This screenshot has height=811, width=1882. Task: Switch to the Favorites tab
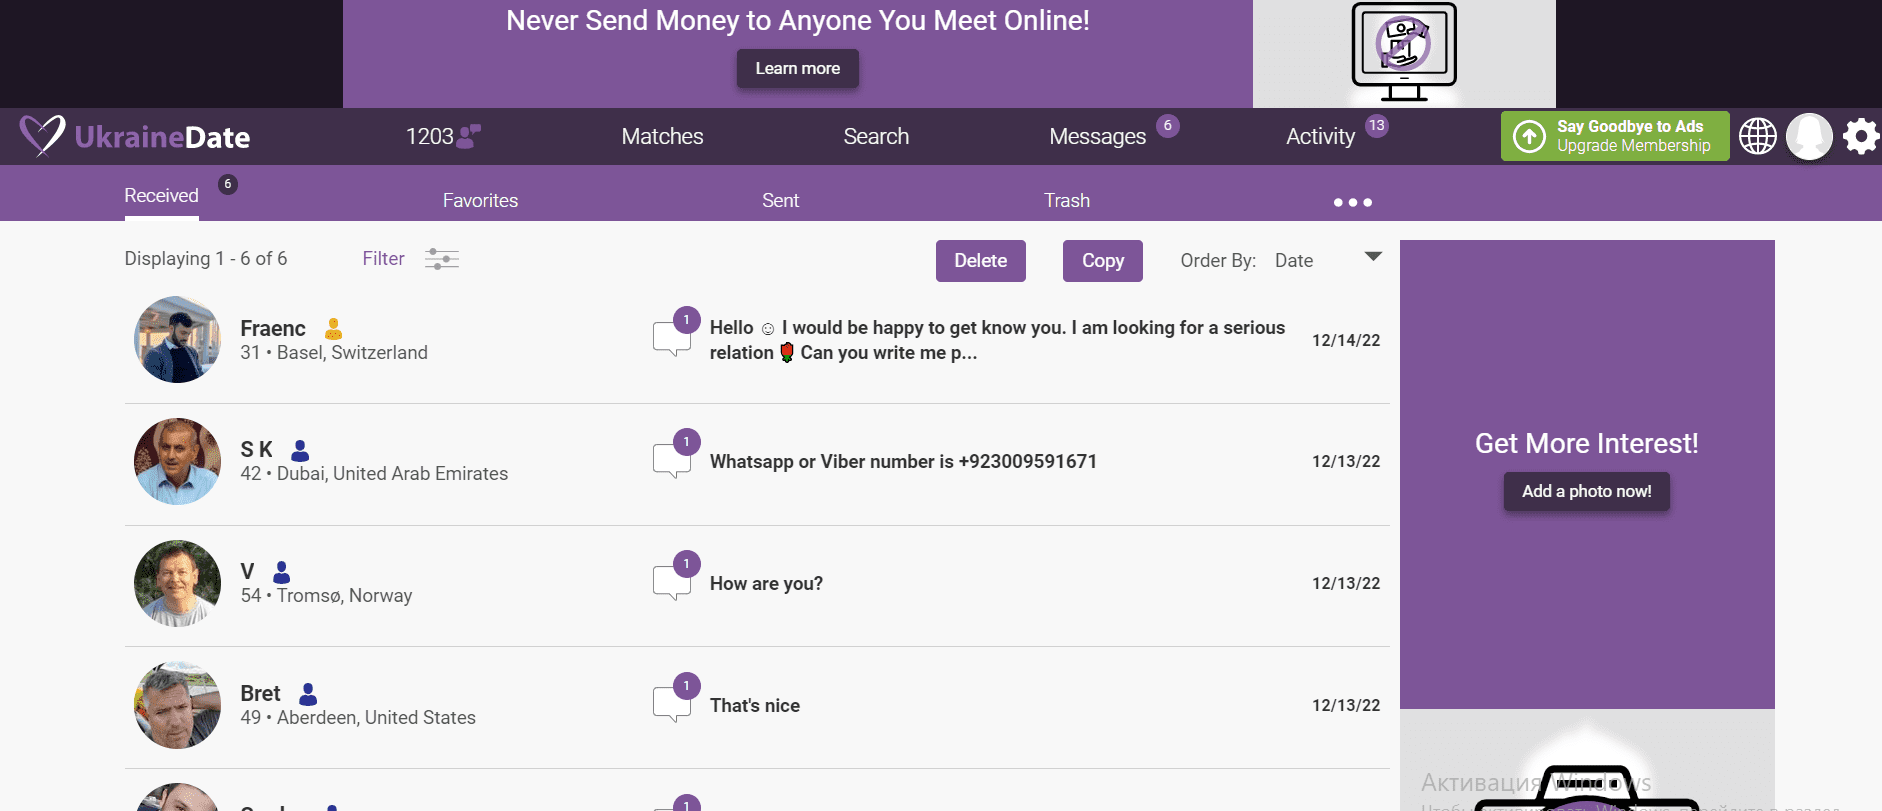click(x=480, y=201)
